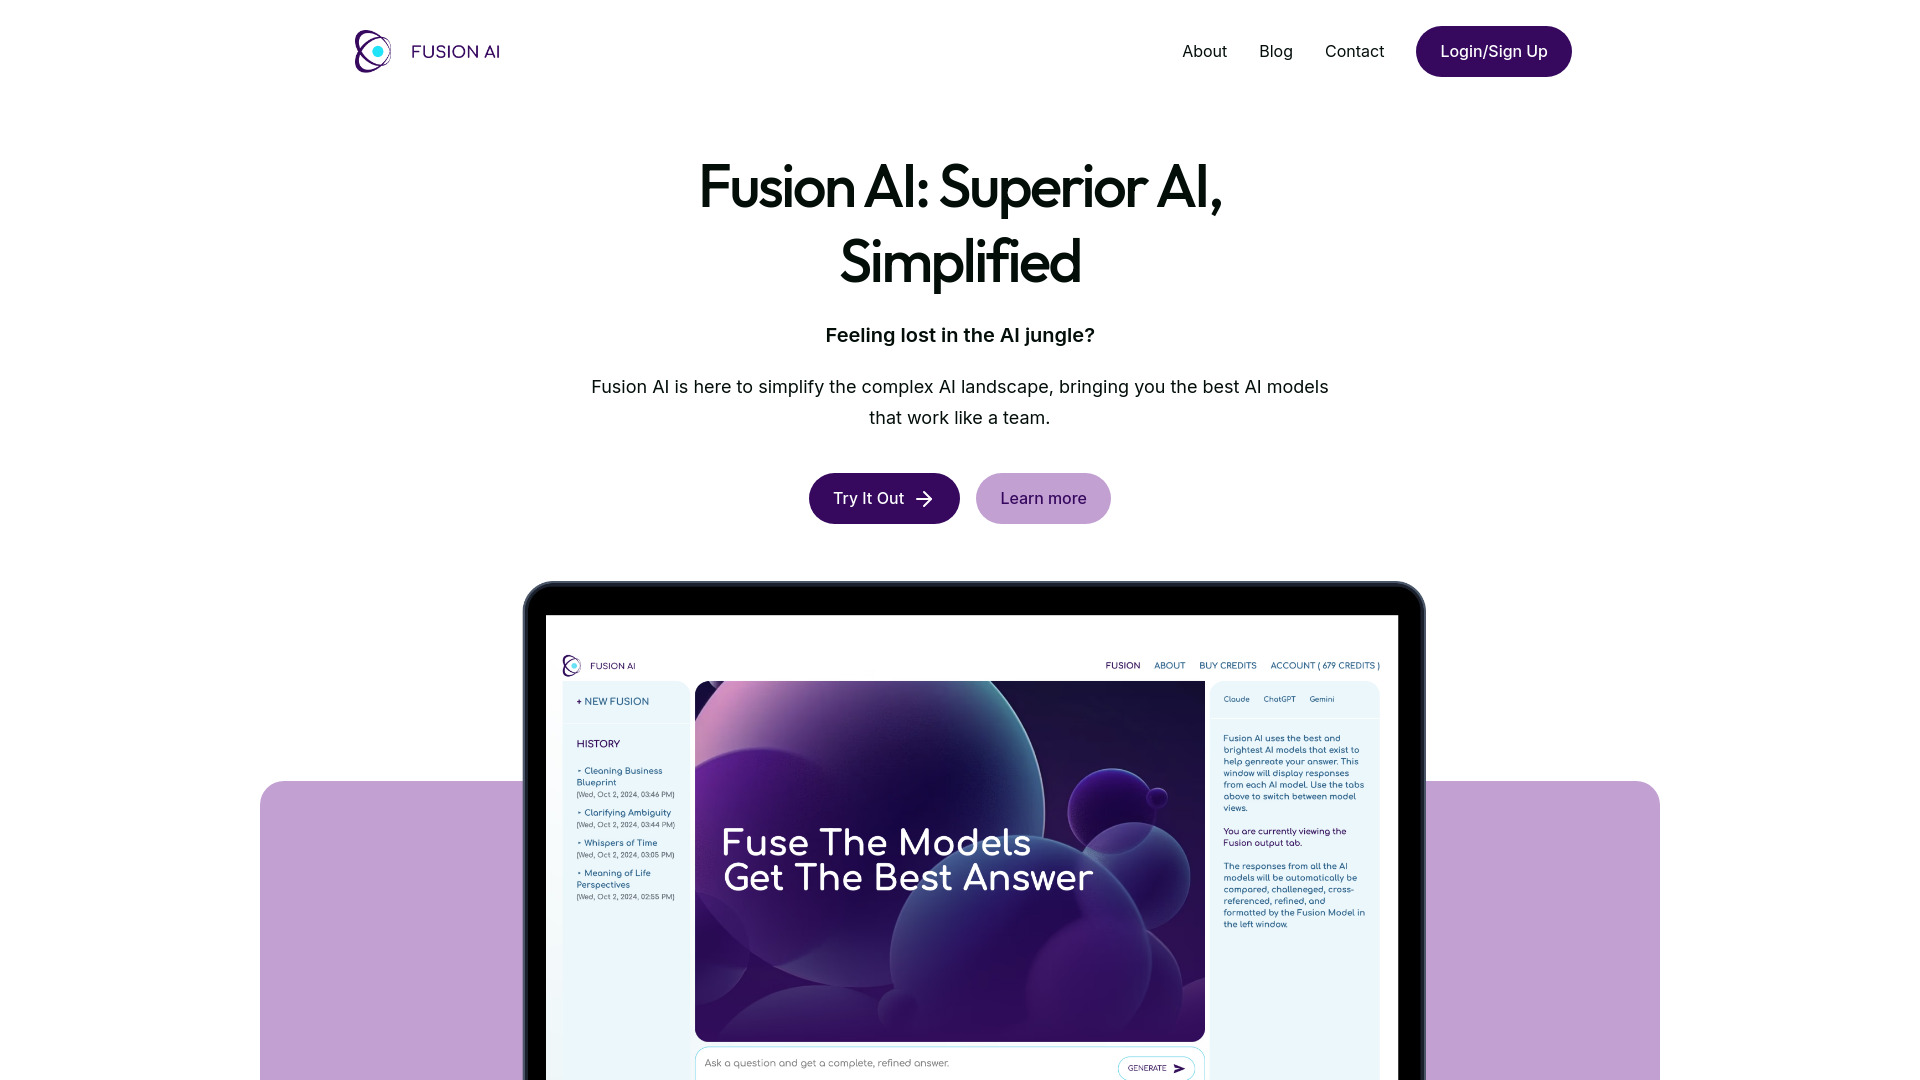Select the FUSION navigation tab
Screen dimensions: 1920x1080
tap(1122, 665)
